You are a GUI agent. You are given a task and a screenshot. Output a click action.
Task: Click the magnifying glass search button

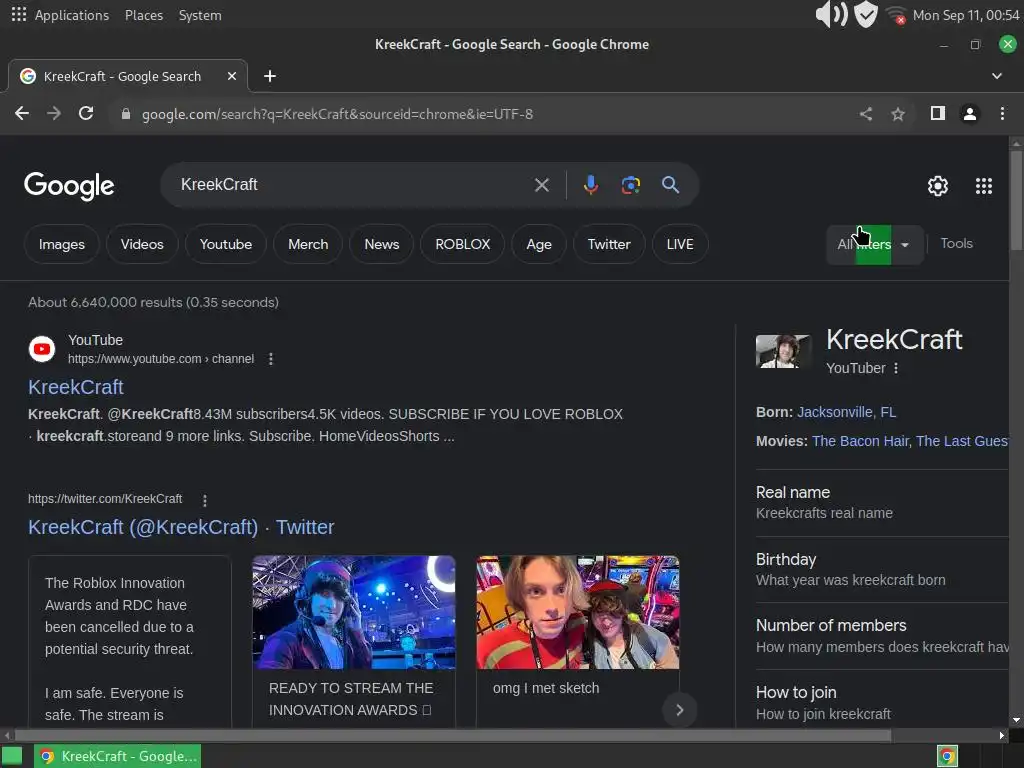(670, 185)
